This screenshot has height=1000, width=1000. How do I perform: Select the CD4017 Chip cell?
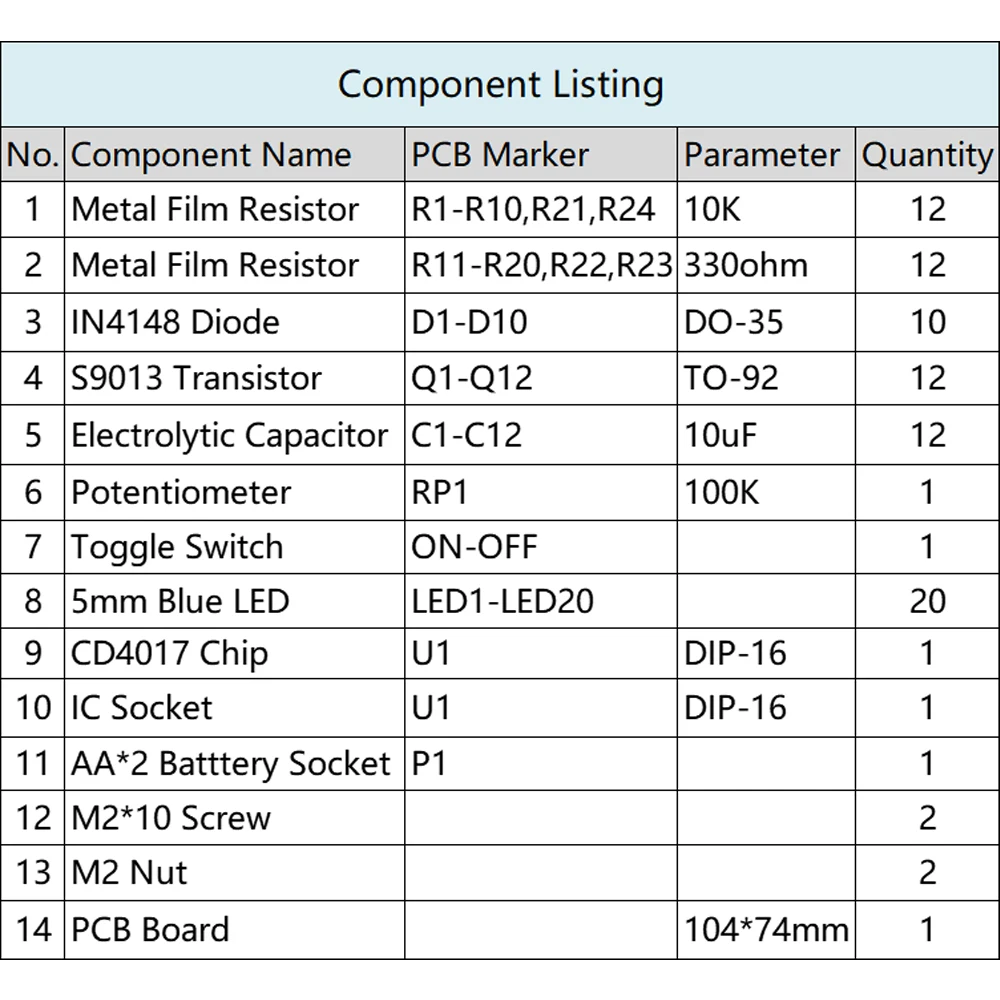[x=169, y=654]
